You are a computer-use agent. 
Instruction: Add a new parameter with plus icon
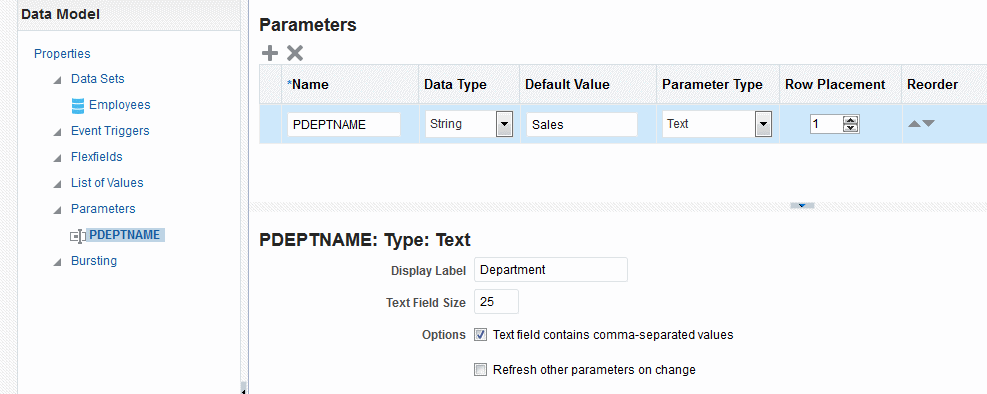click(x=269, y=53)
